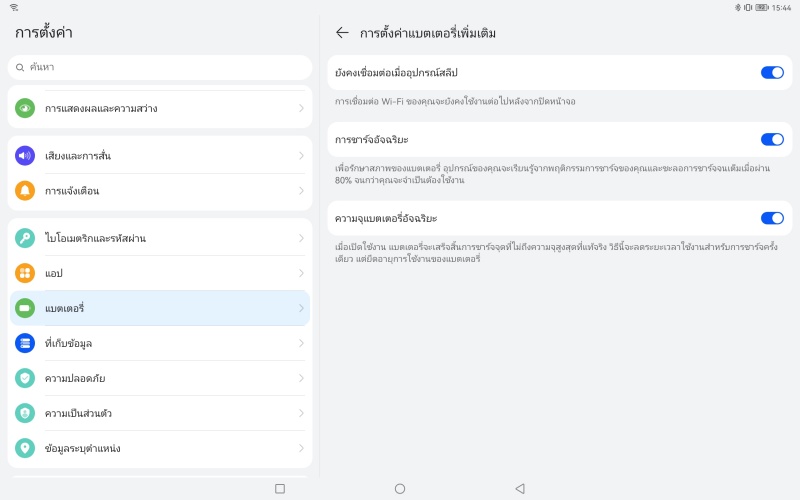
Task: Click the search magnifier icon
Action: (x=20, y=67)
